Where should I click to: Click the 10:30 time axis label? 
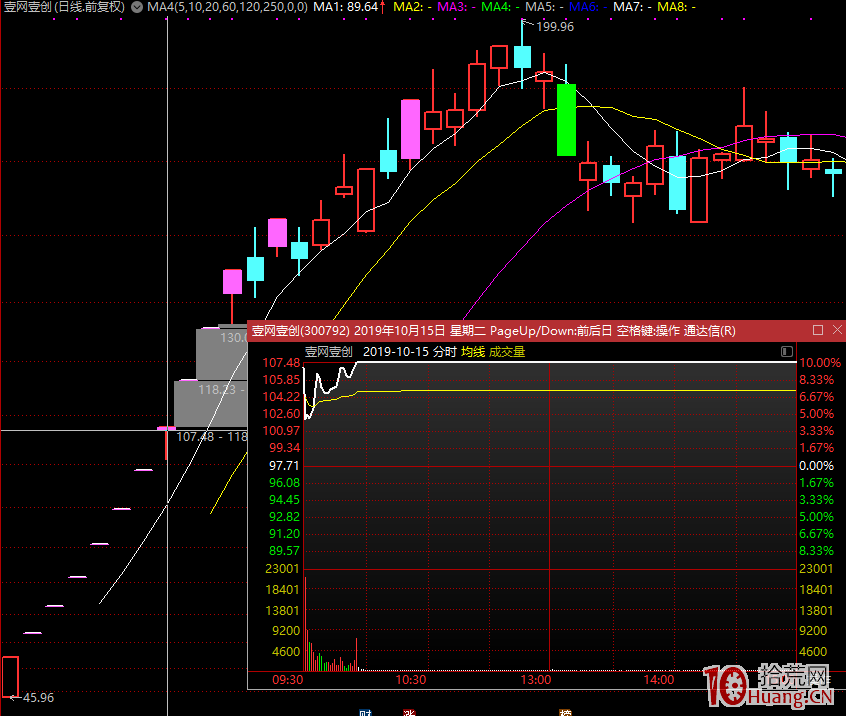(411, 679)
